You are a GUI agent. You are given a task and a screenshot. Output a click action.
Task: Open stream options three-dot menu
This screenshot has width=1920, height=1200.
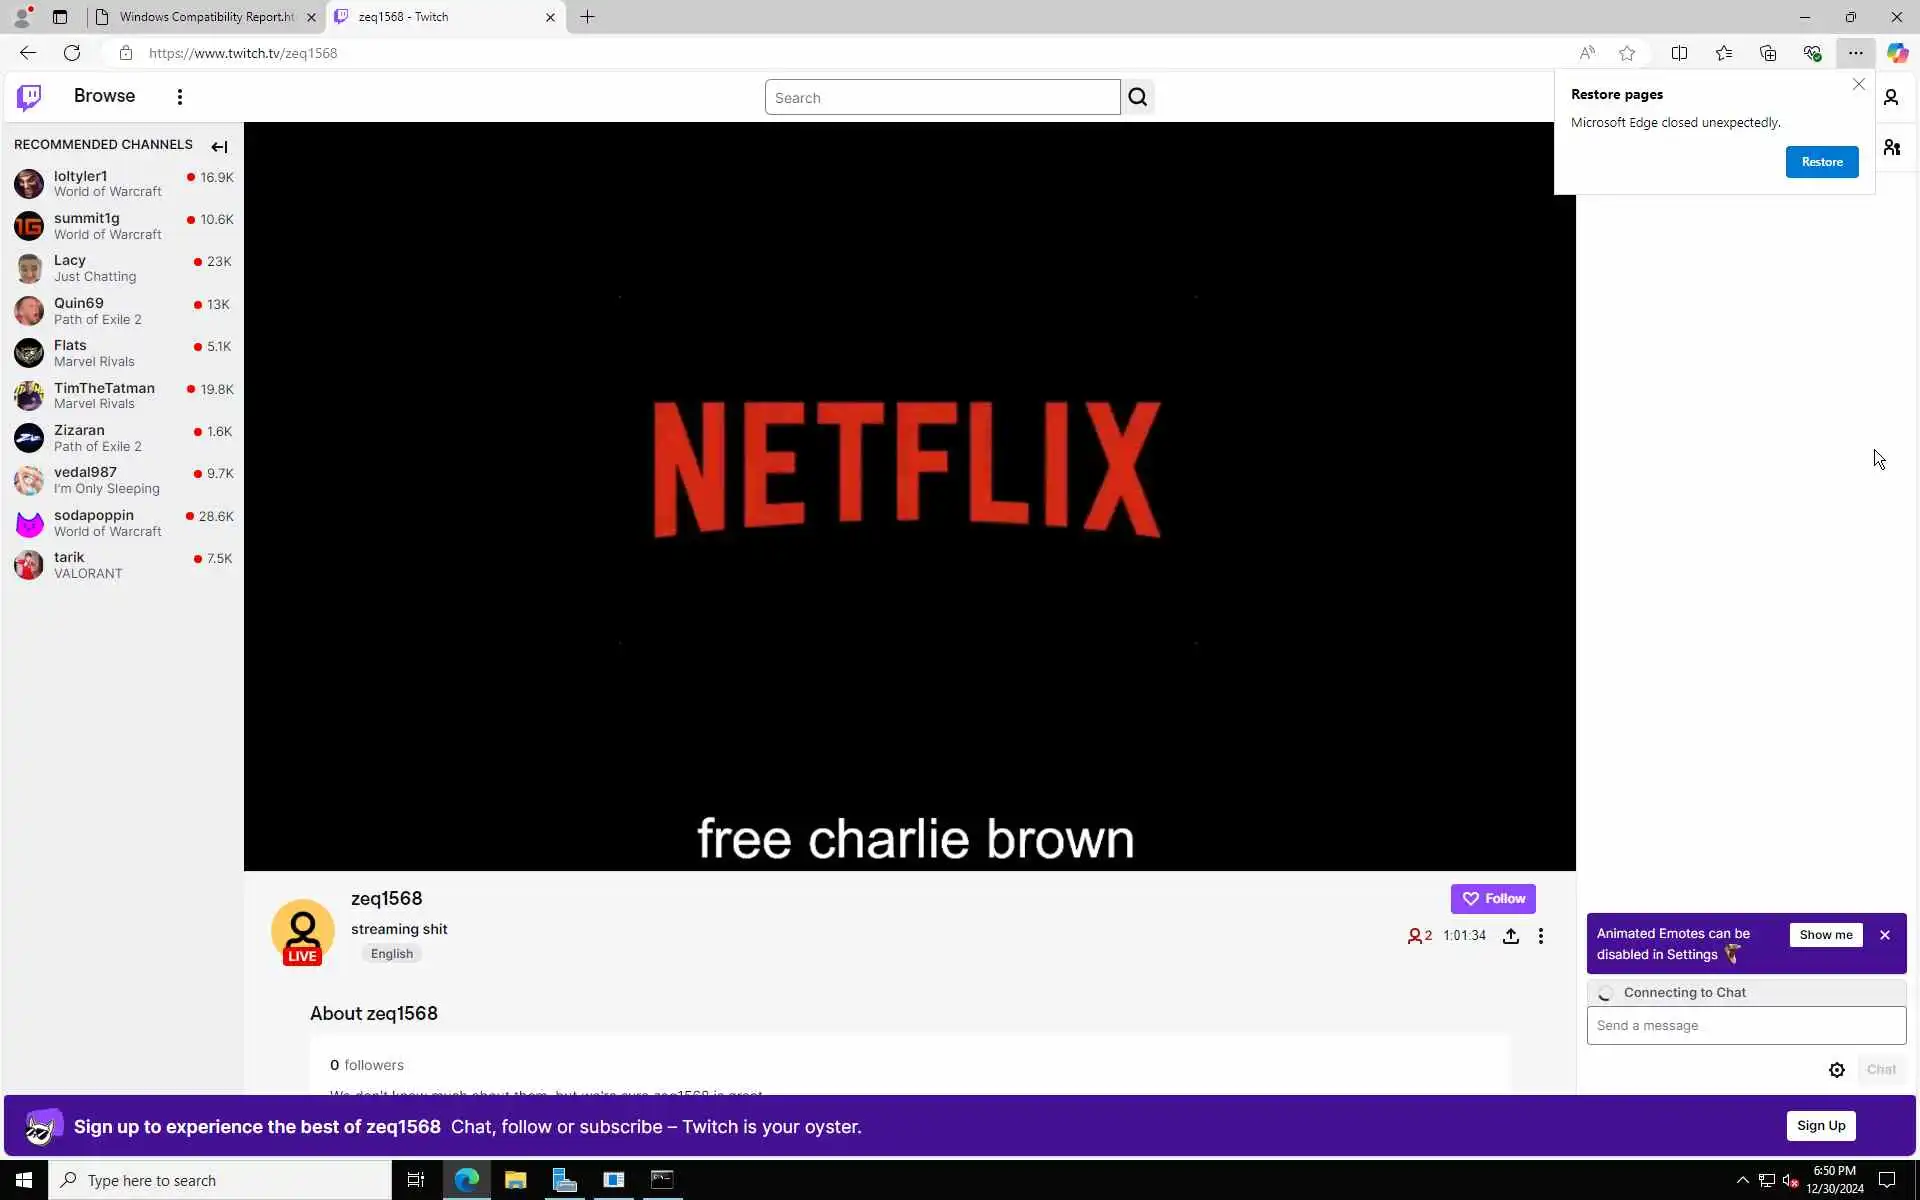tap(1540, 936)
